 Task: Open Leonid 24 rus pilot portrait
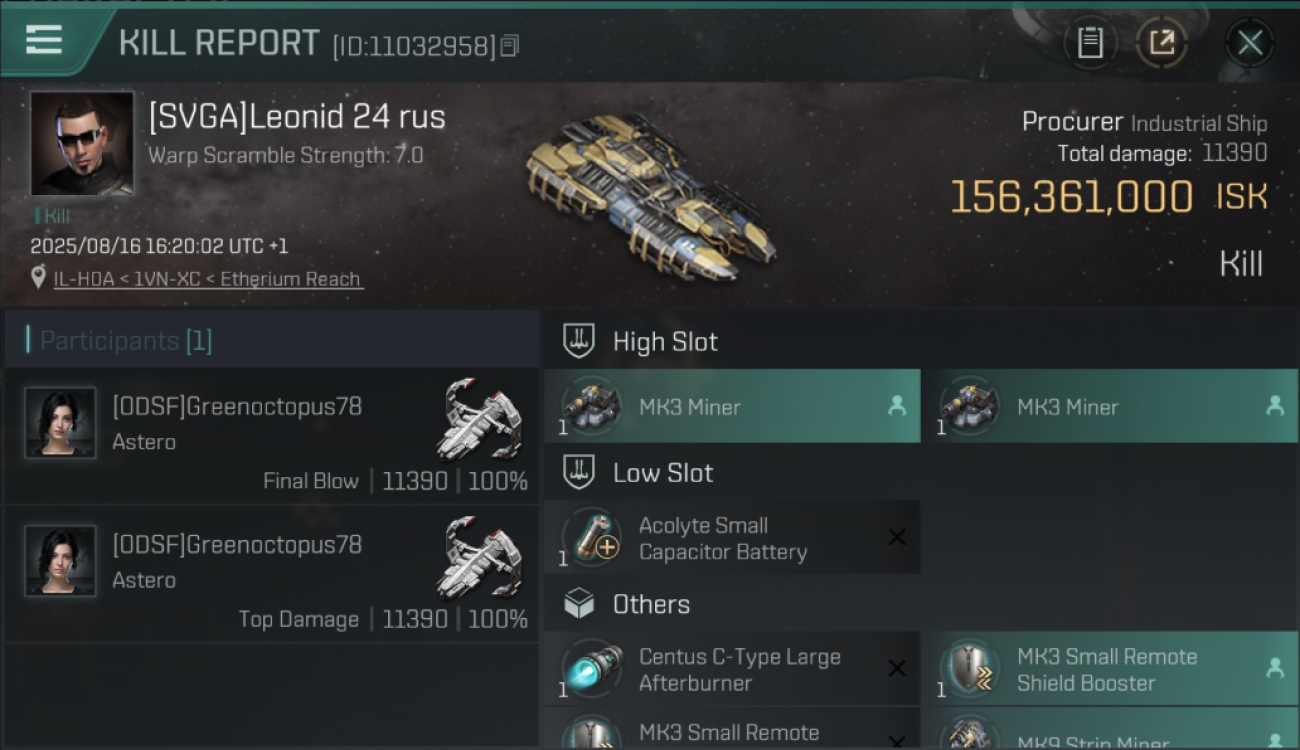[x=82, y=143]
